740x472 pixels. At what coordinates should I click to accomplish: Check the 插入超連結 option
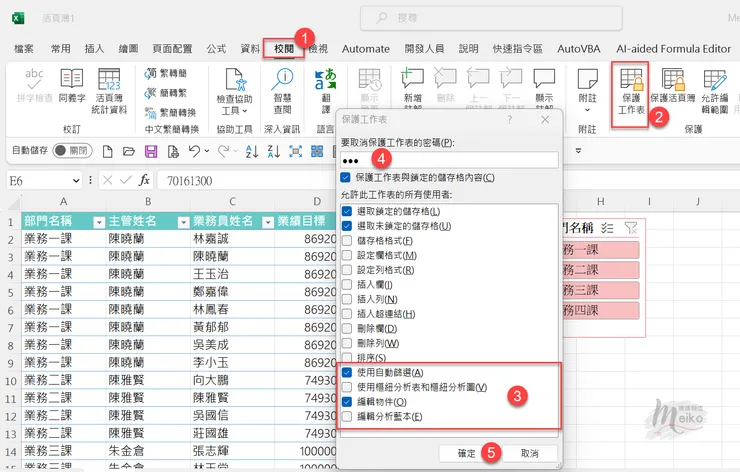347,313
